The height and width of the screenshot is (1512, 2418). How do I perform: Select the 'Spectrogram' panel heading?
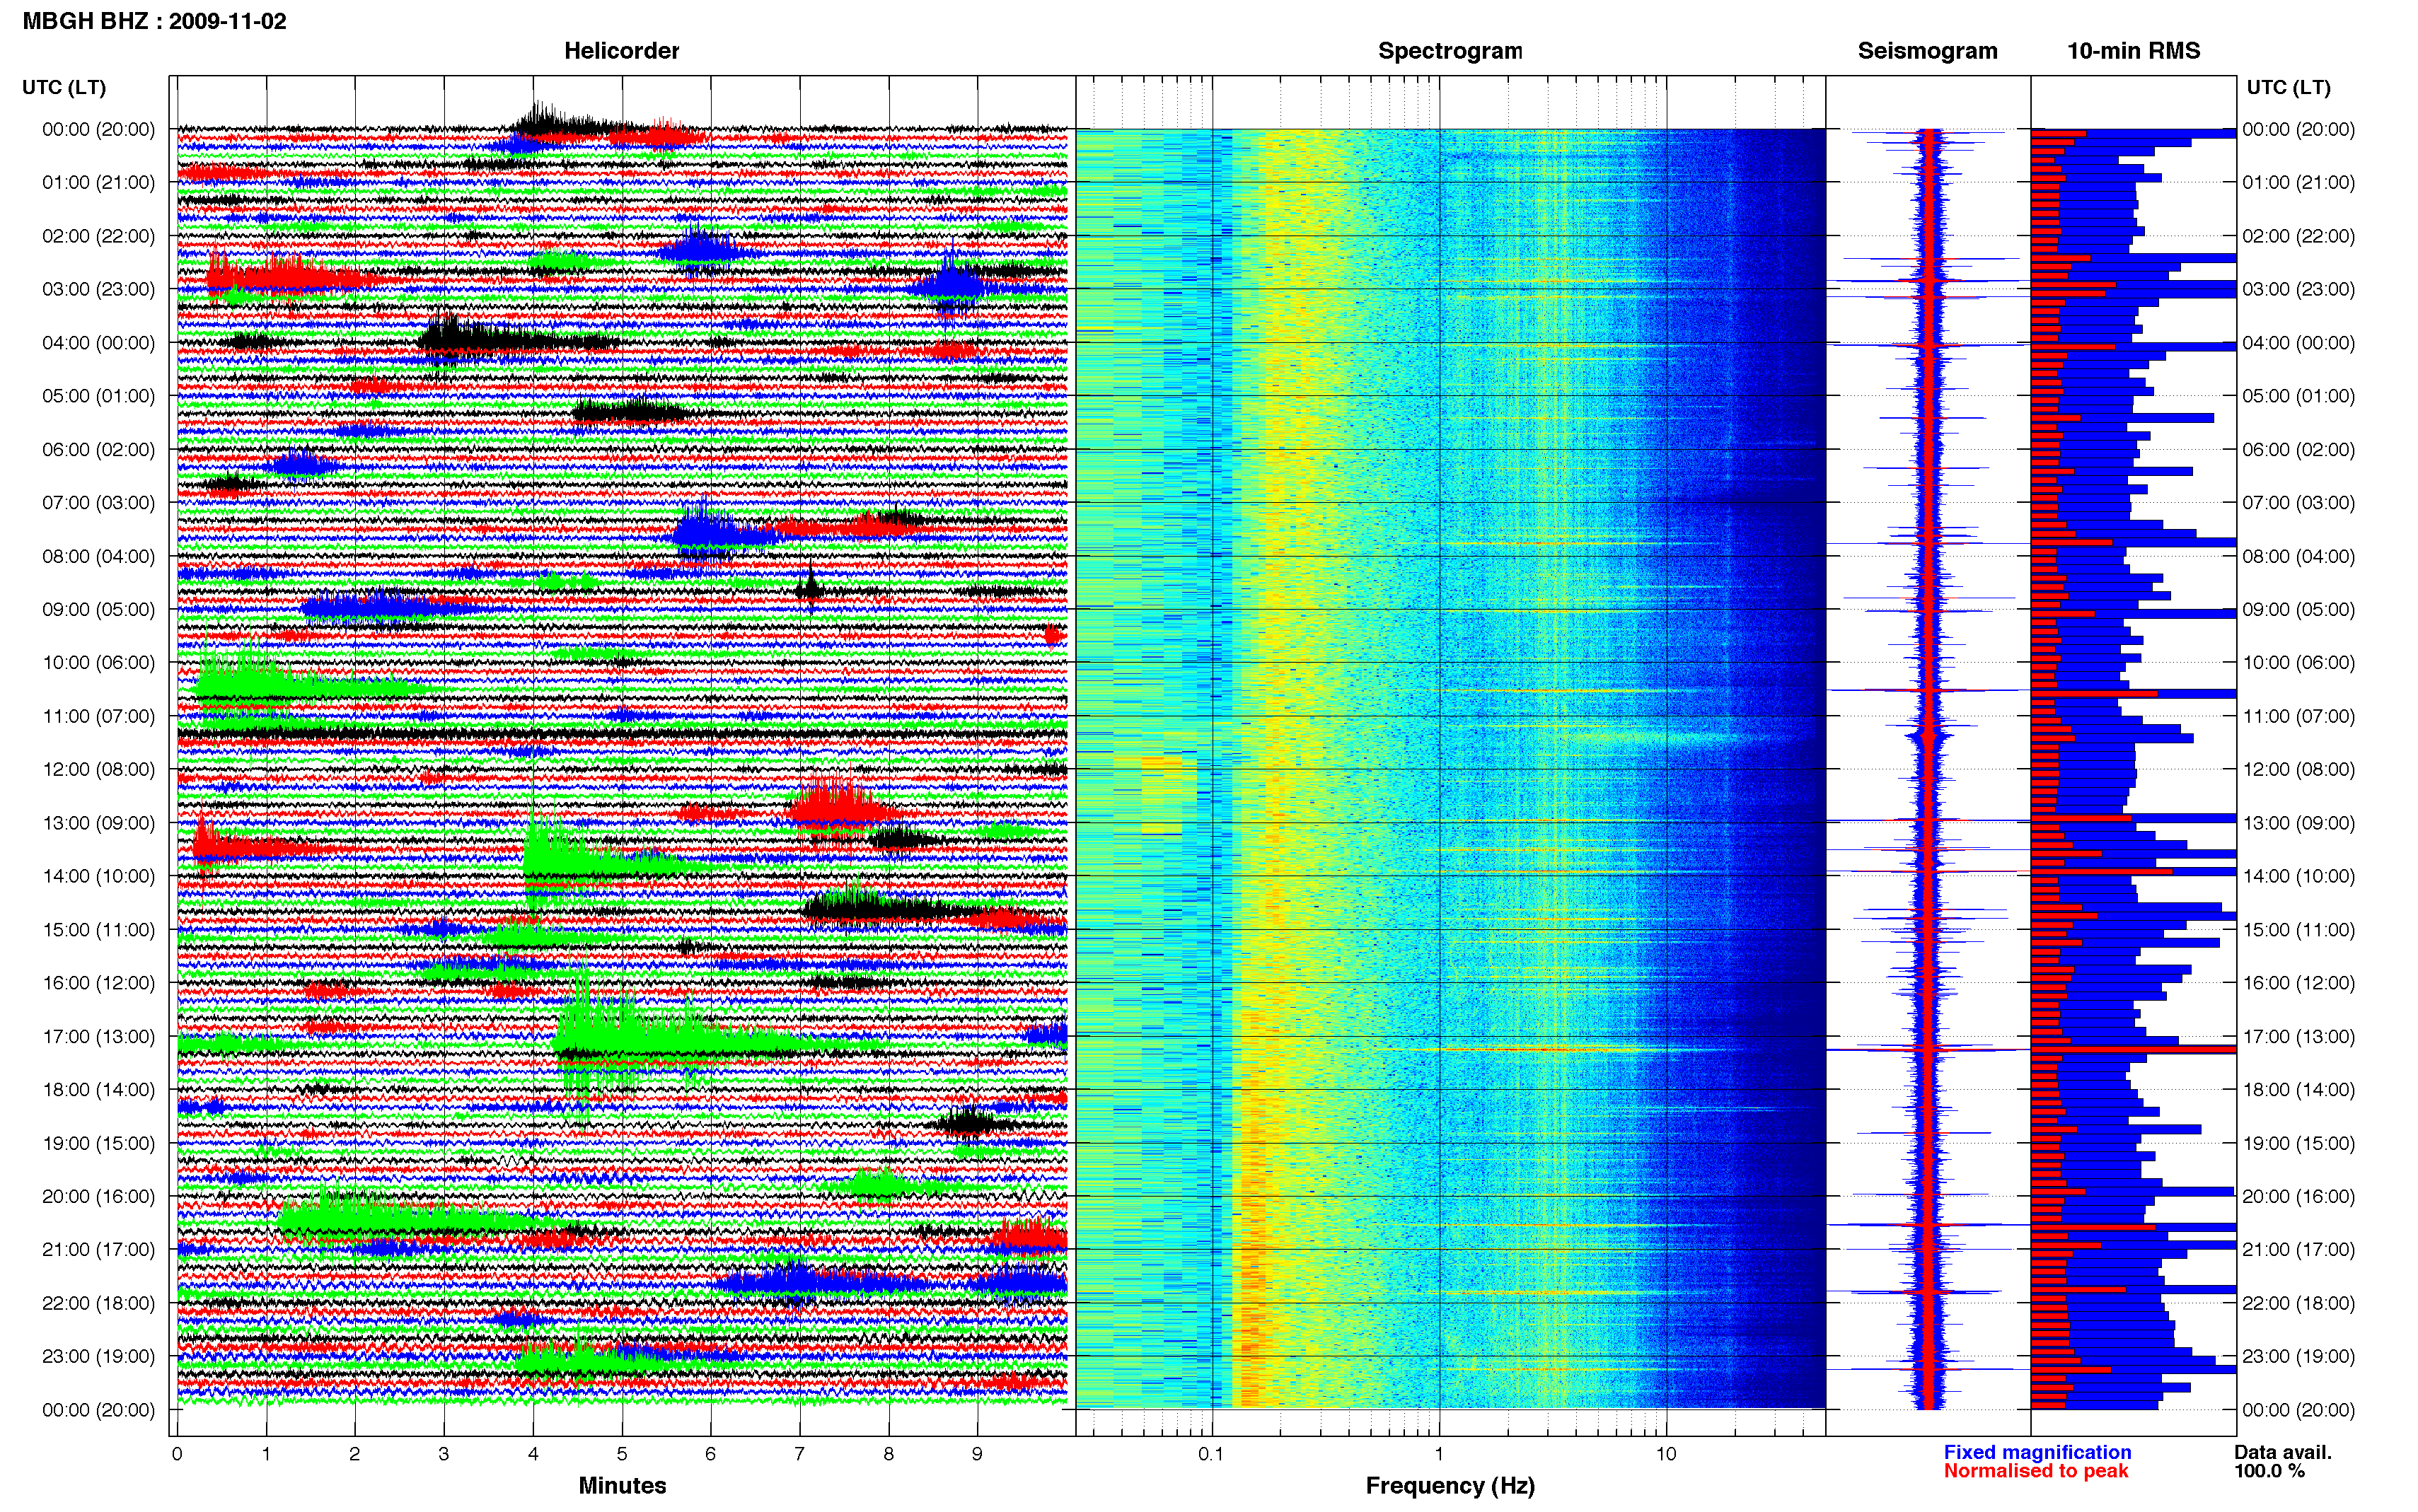tap(1450, 51)
